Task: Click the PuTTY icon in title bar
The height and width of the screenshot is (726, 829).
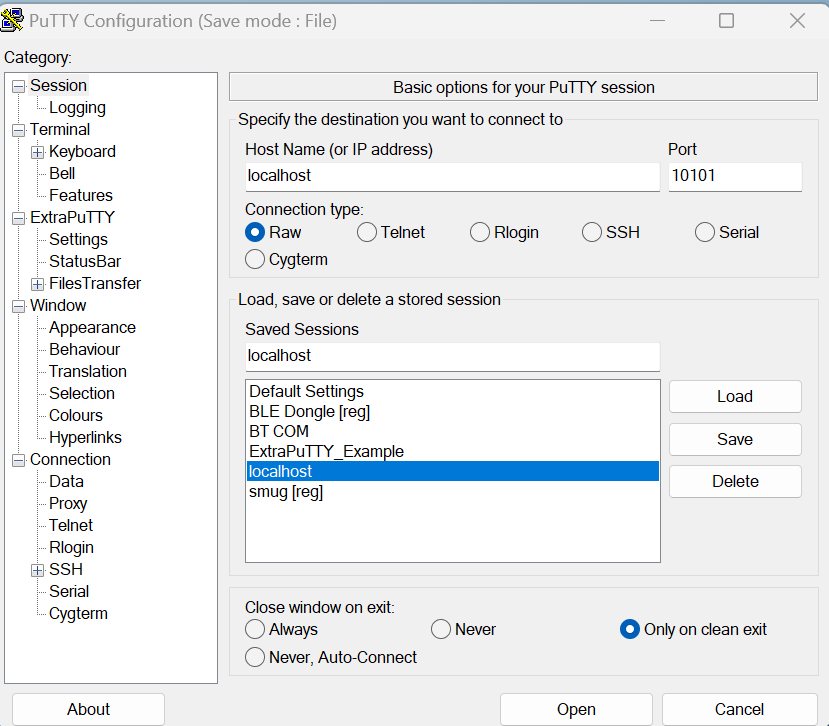Action: [x=13, y=20]
